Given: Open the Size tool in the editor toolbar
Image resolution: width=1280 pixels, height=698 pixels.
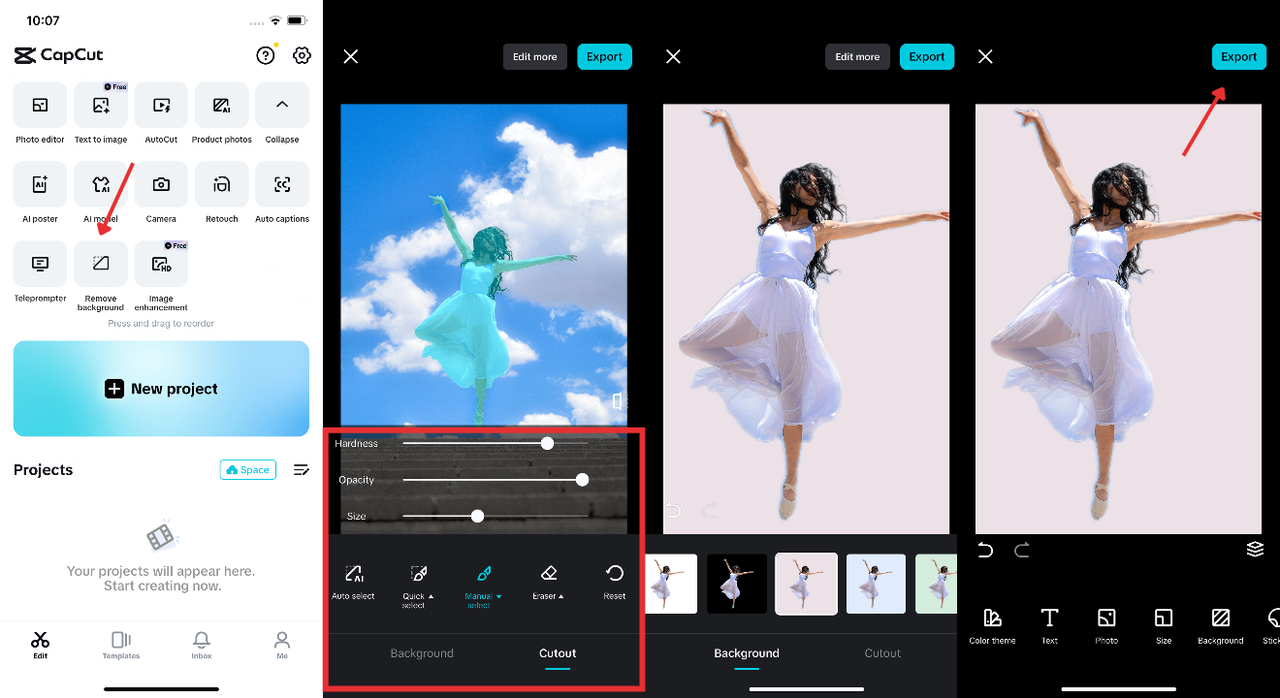Looking at the screenshot, I should pyautogui.click(x=1163, y=625).
